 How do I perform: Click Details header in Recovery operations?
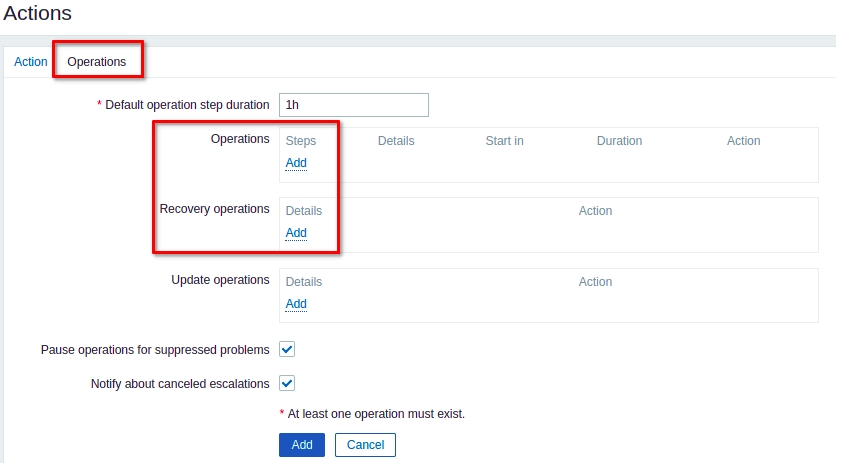pyautogui.click(x=304, y=211)
